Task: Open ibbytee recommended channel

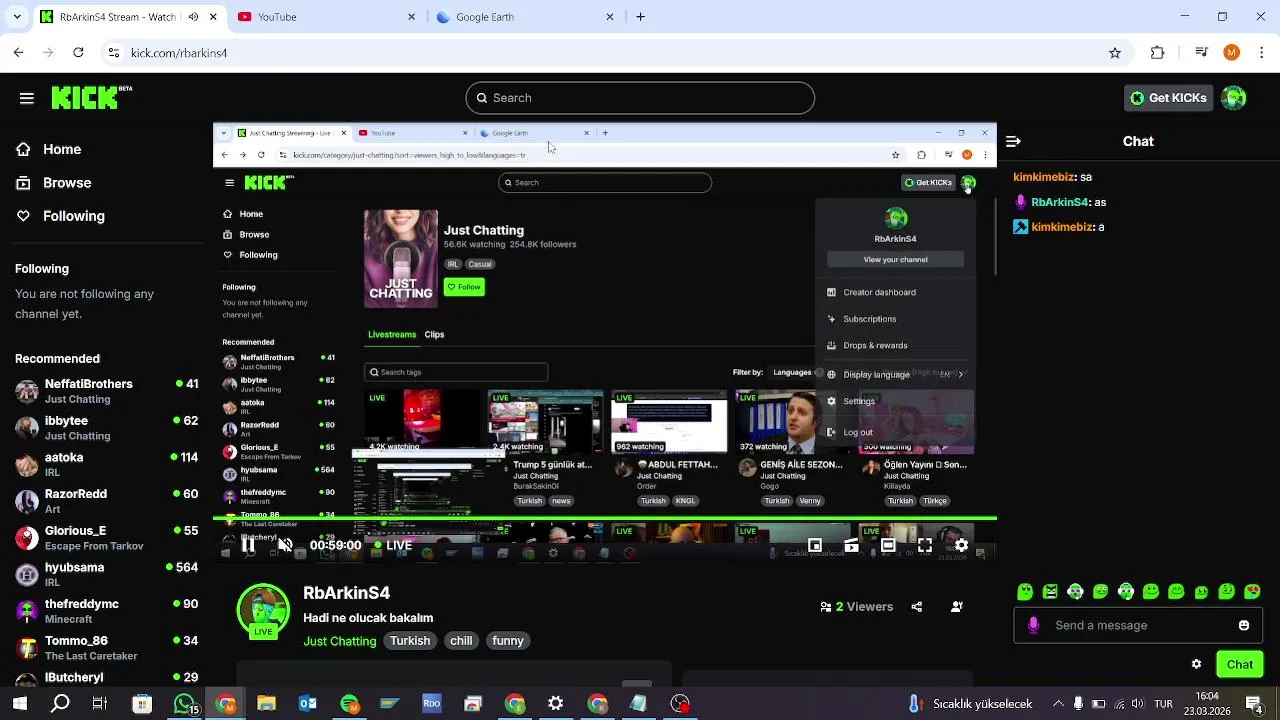Action: [106, 428]
